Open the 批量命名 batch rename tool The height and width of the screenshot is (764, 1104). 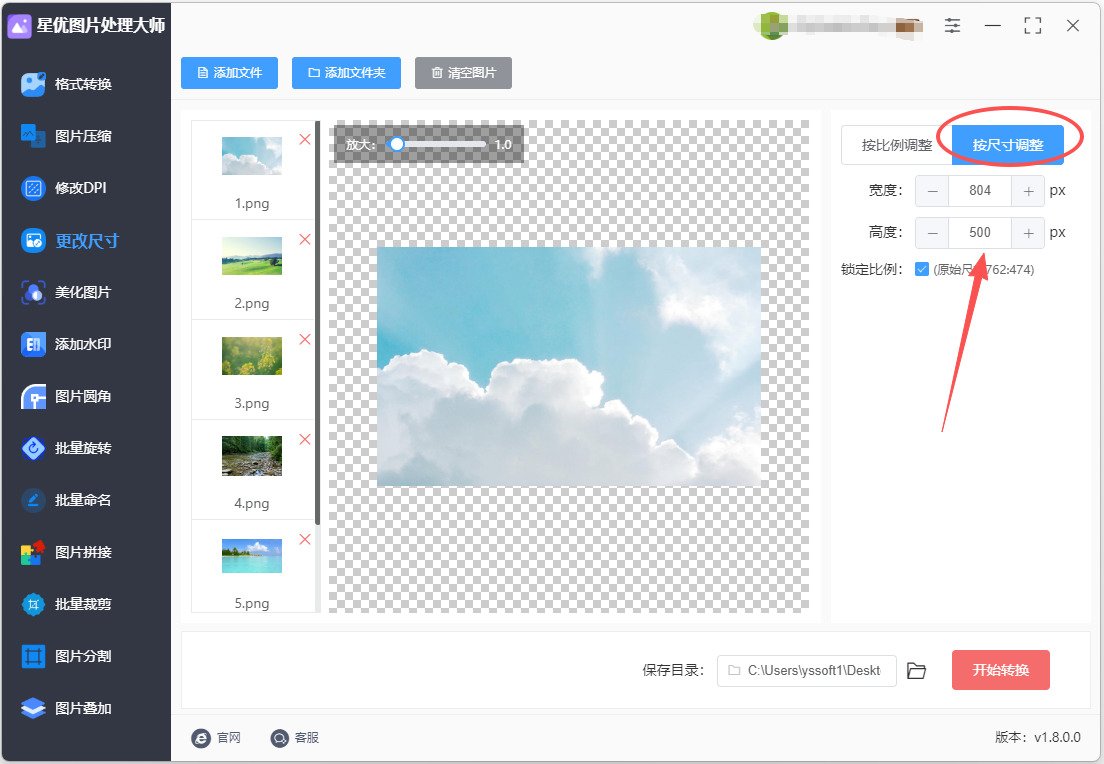coord(67,500)
